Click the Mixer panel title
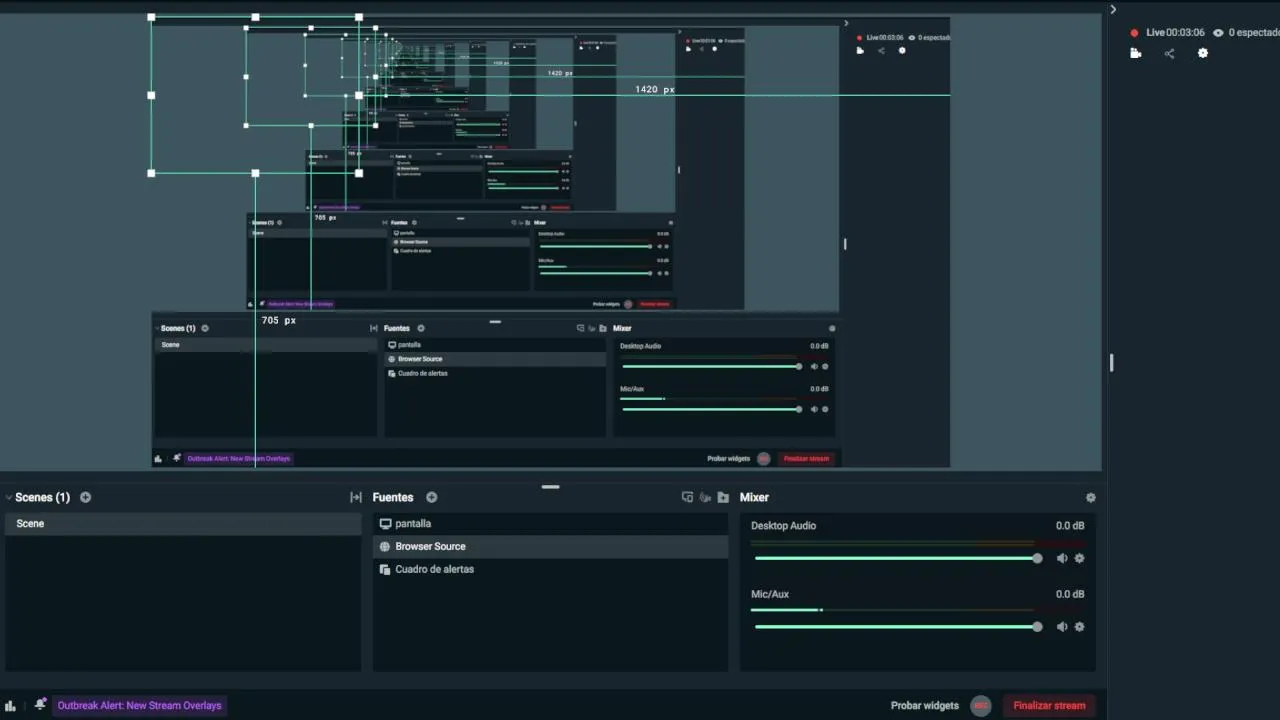 click(x=754, y=497)
